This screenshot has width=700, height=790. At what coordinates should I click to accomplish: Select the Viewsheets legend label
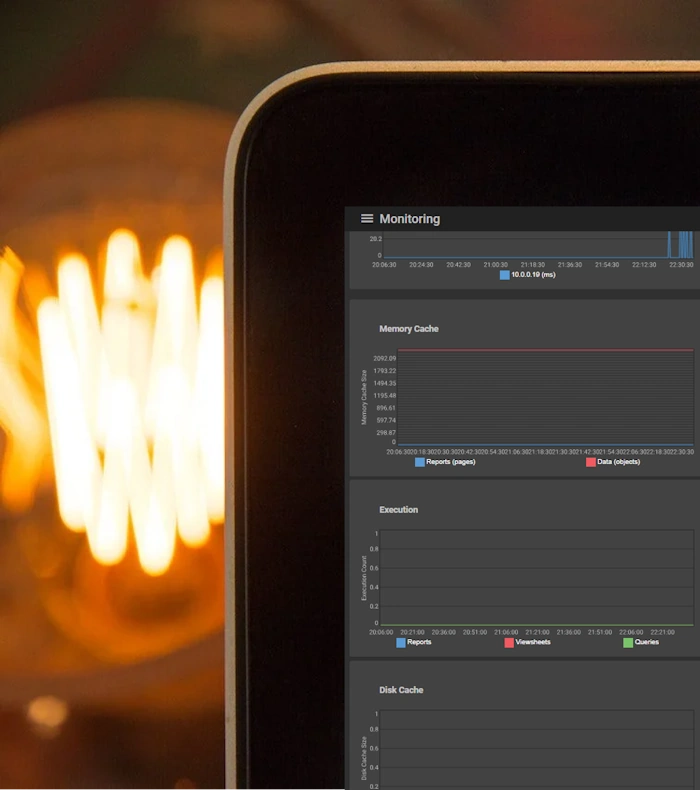534,643
